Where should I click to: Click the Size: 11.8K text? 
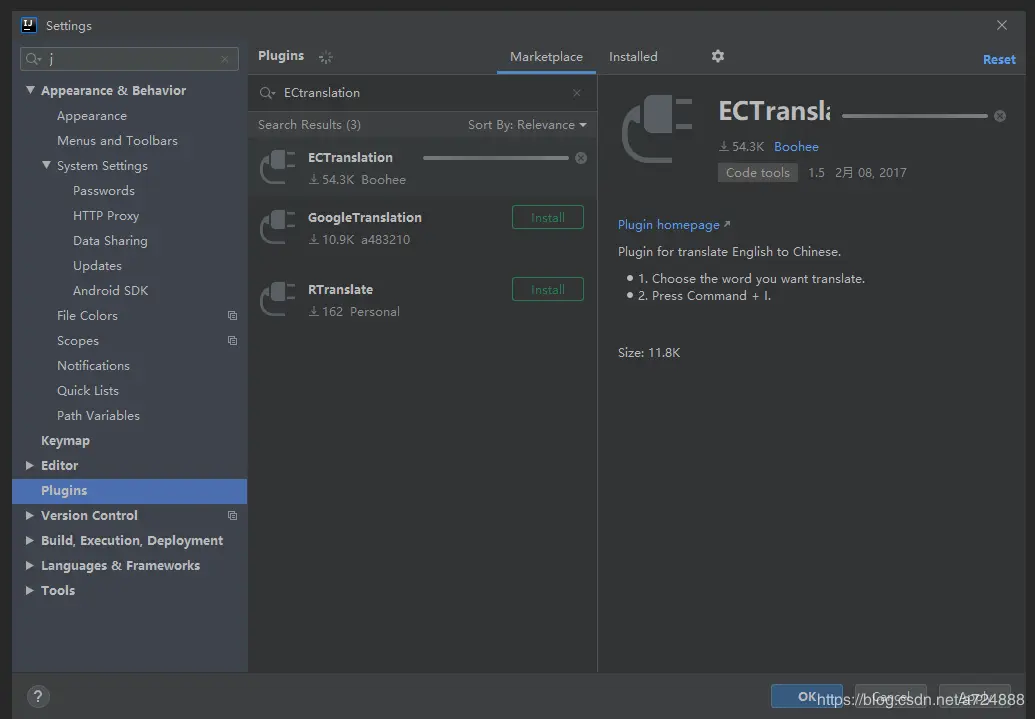649,353
